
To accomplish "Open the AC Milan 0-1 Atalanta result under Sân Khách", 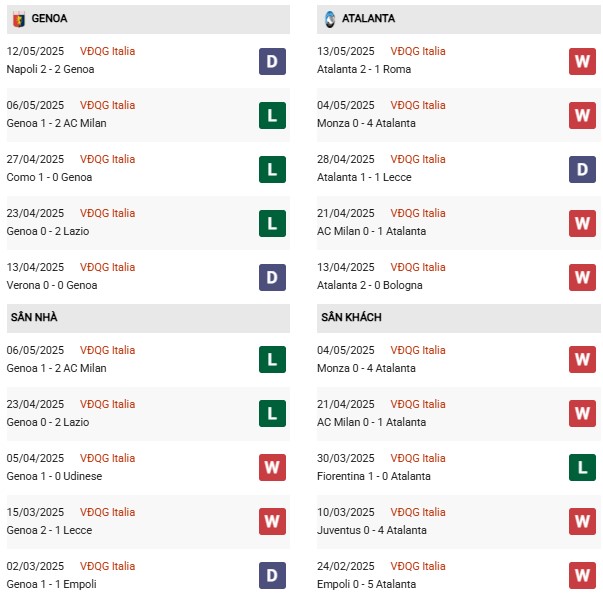I will coord(371,422).
